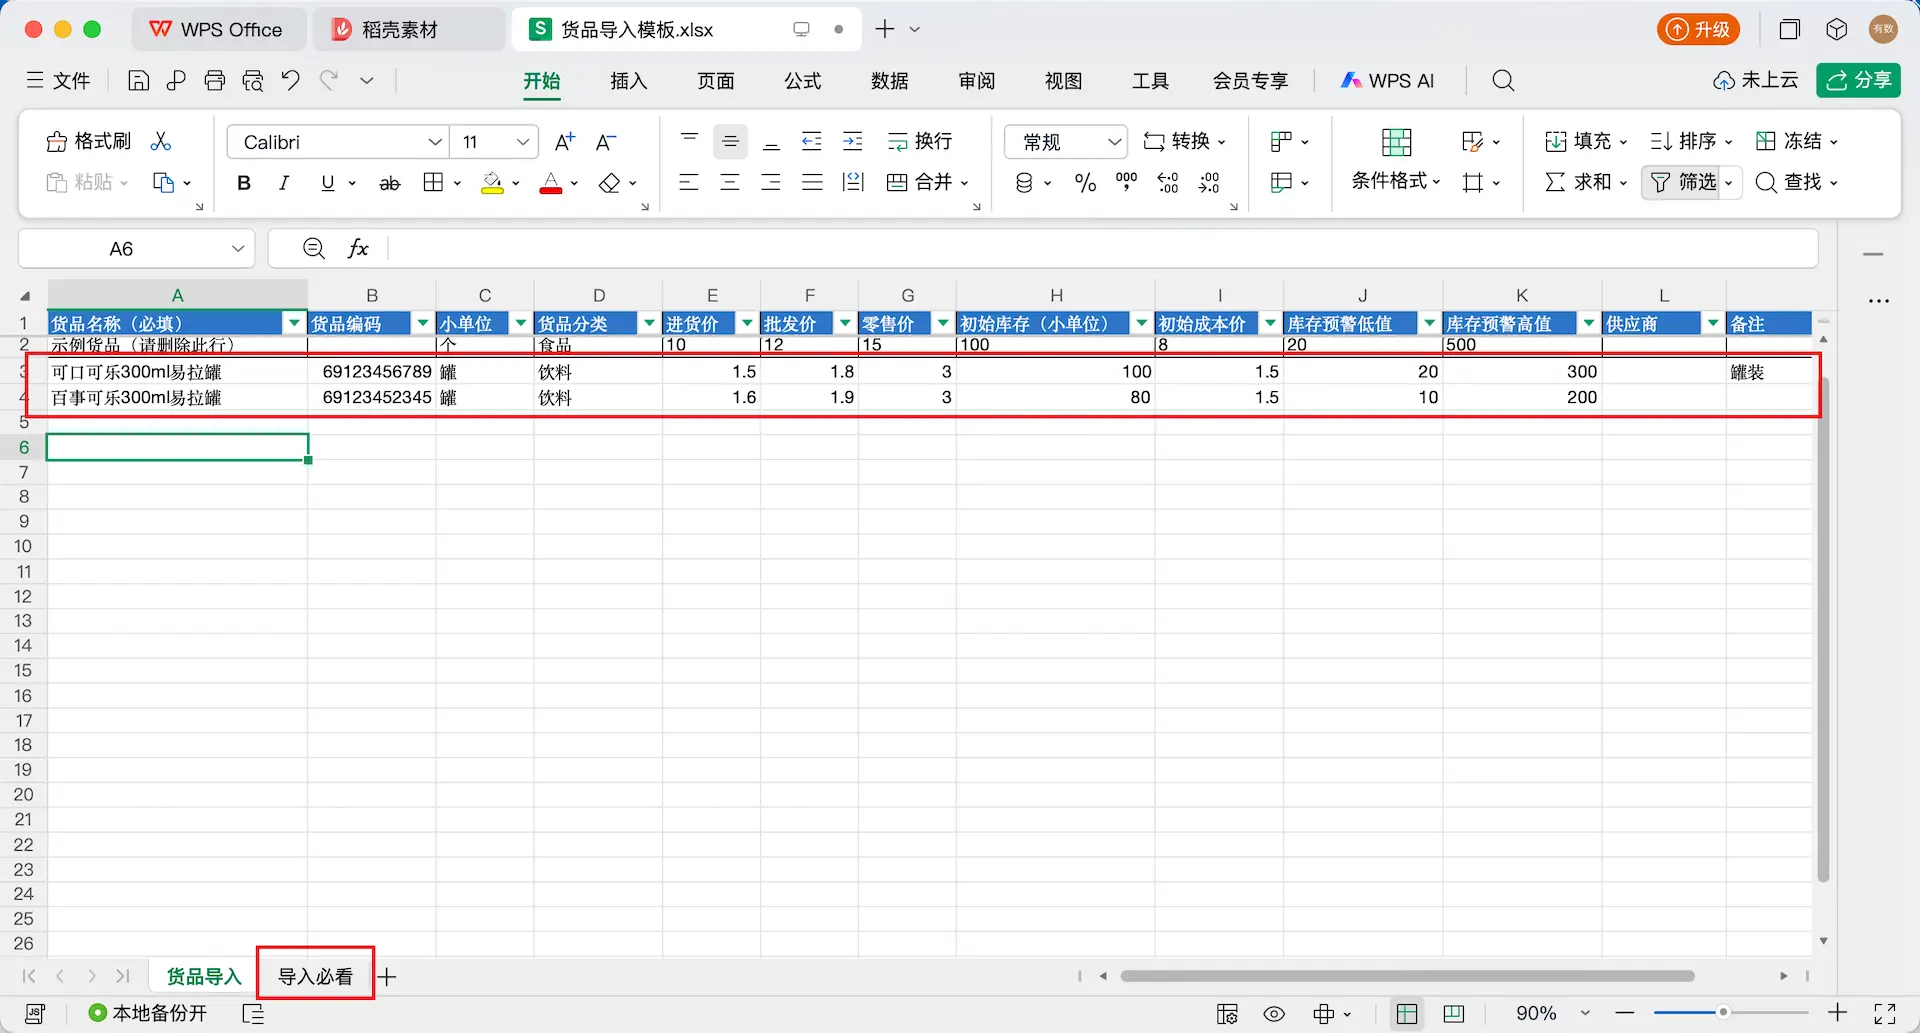
Task: Switch to normal view in status bar
Action: click(x=1407, y=1014)
